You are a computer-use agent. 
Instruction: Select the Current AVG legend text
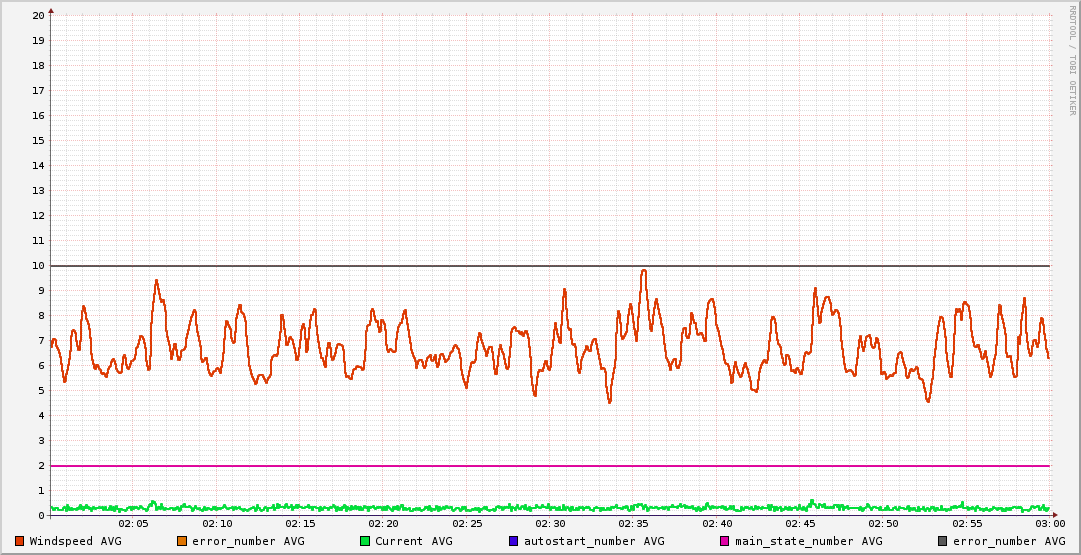click(413, 541)
